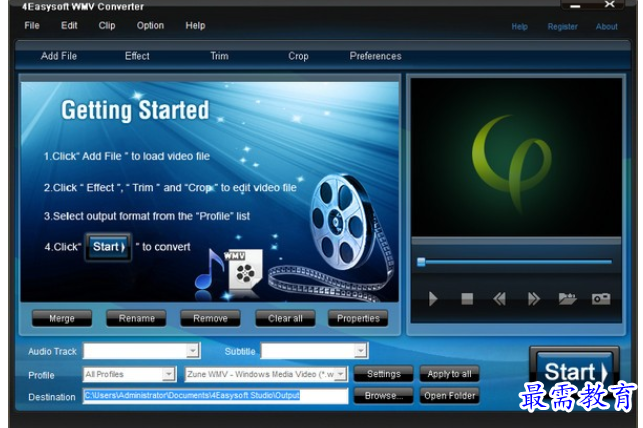The height and width of the screenshot is (428, 643).
Task: Expand the Zune WMV profile format dropdown
Action: (x=340, y=374)
